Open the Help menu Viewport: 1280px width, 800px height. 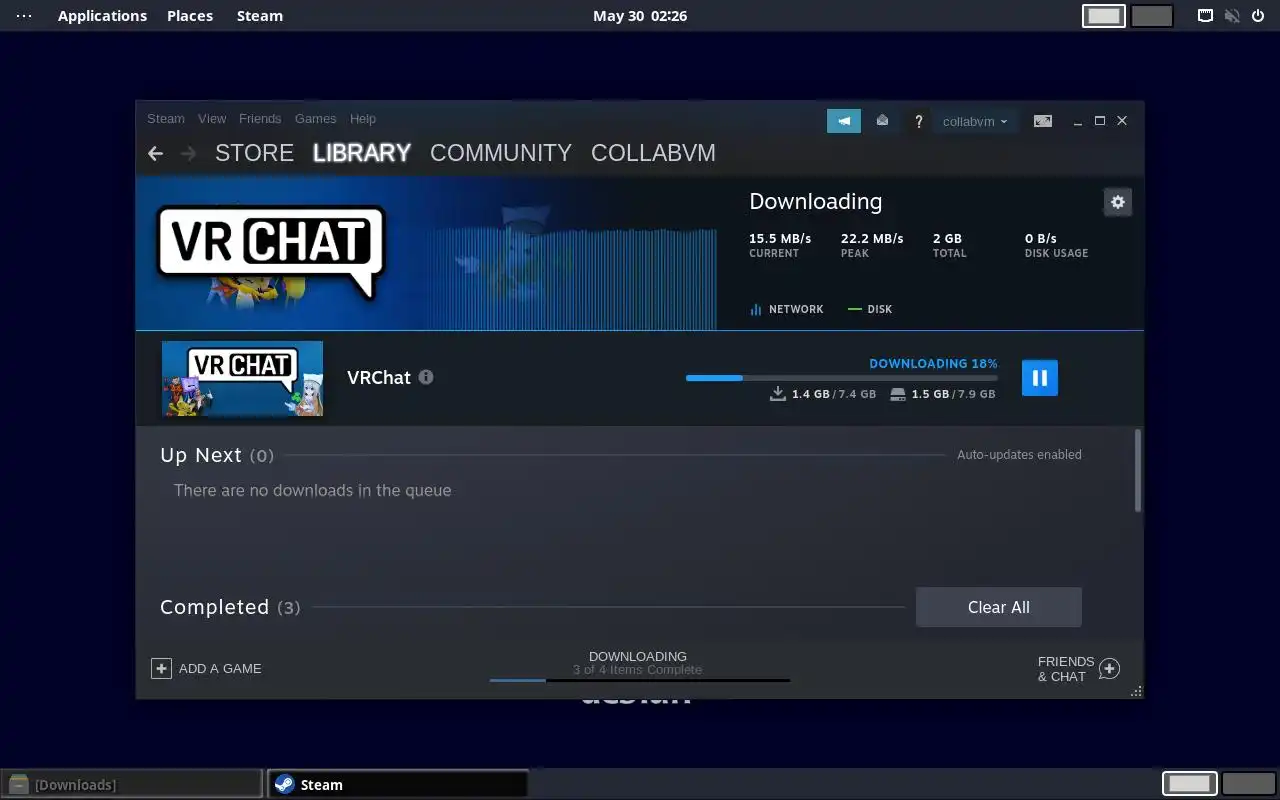[x=363, y=118]
